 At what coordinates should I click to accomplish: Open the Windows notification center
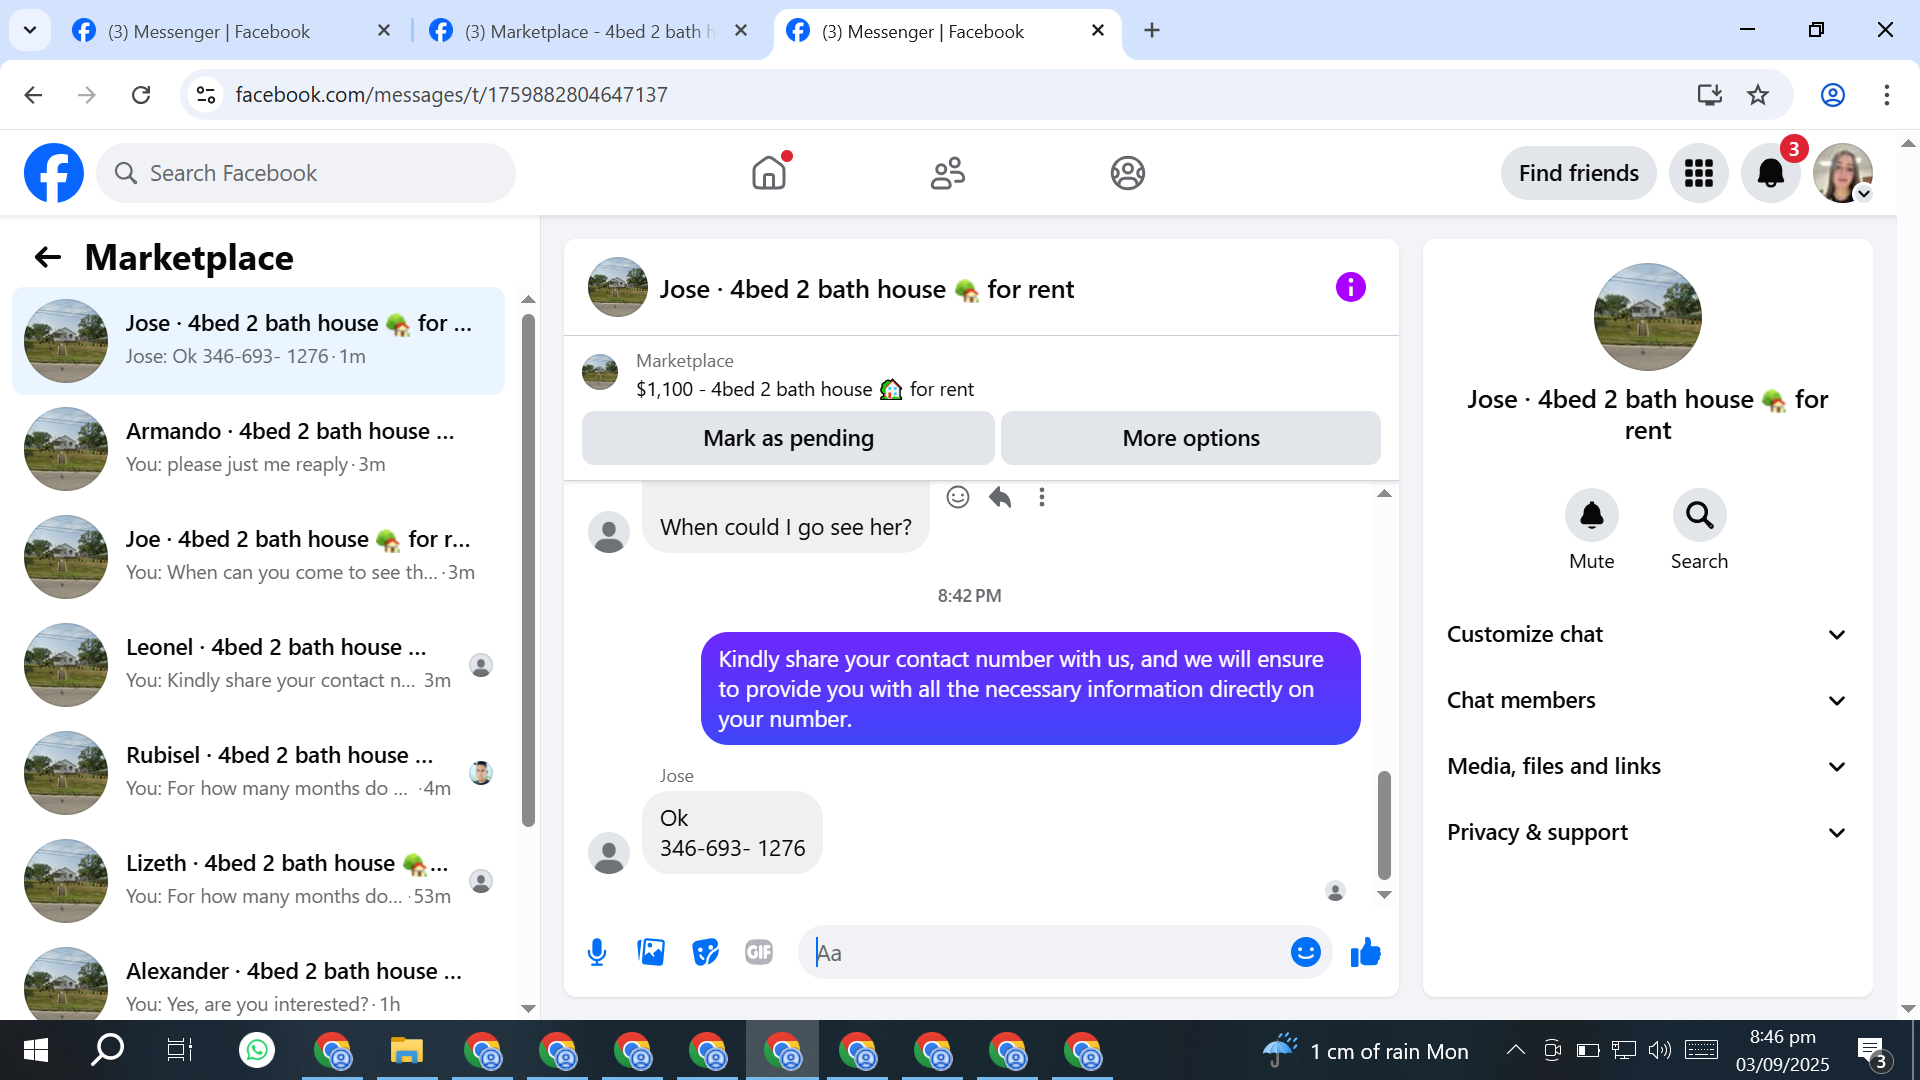click(x=1872, y=1051)
